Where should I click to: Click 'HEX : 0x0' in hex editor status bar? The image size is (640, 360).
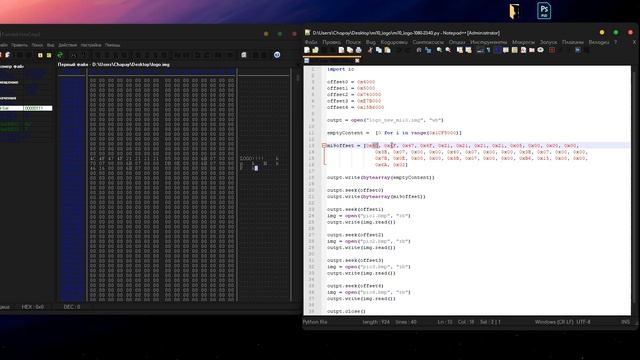coord(32,307)
